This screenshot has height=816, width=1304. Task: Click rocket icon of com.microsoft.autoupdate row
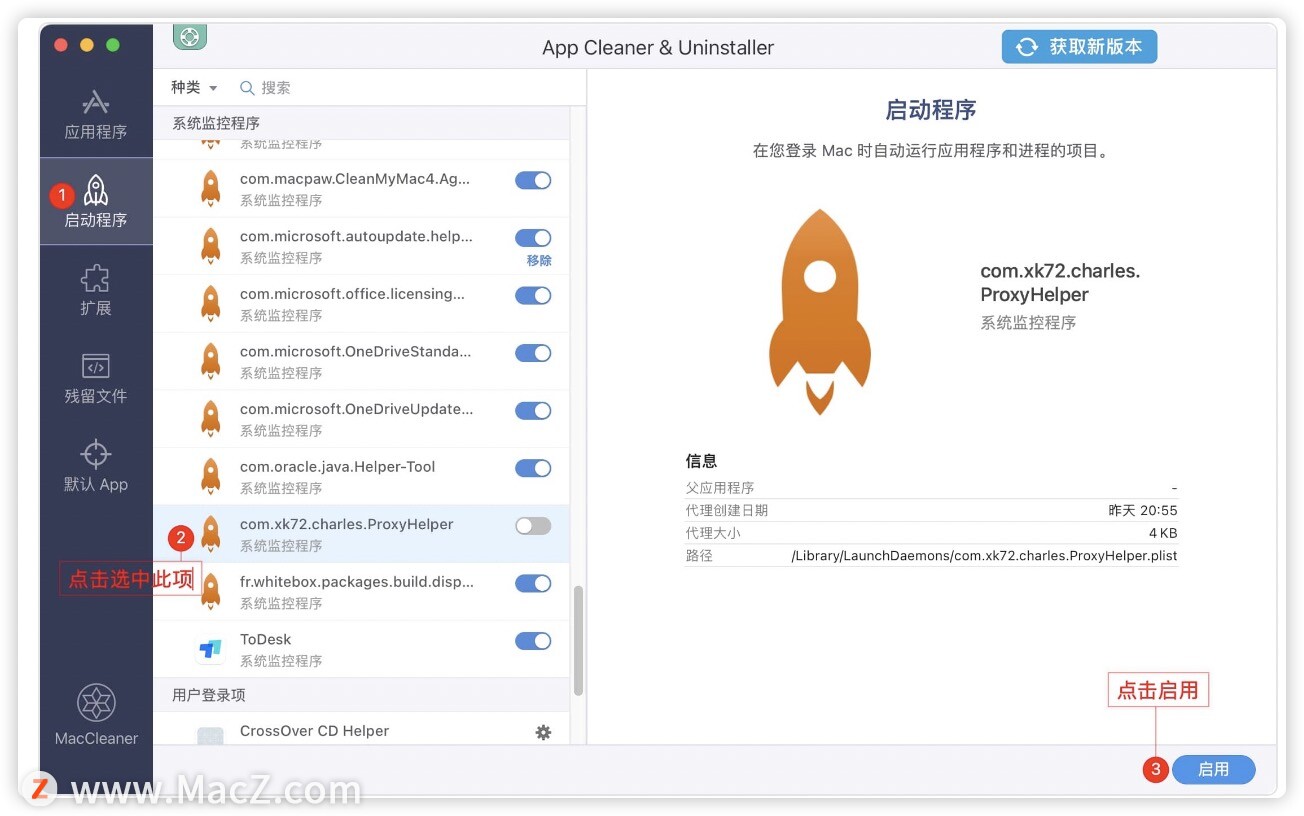[210, 246]
